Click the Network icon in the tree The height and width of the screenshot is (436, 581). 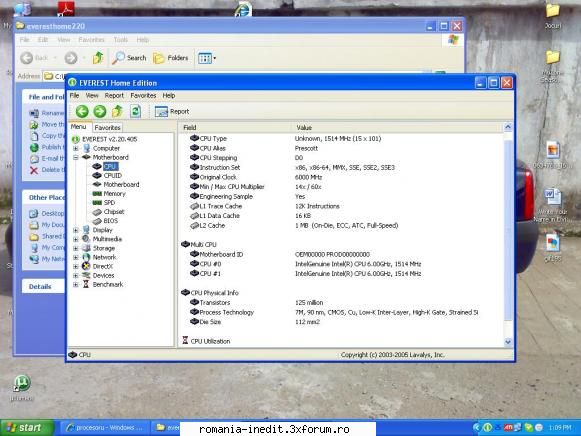(x=86, y=257)
